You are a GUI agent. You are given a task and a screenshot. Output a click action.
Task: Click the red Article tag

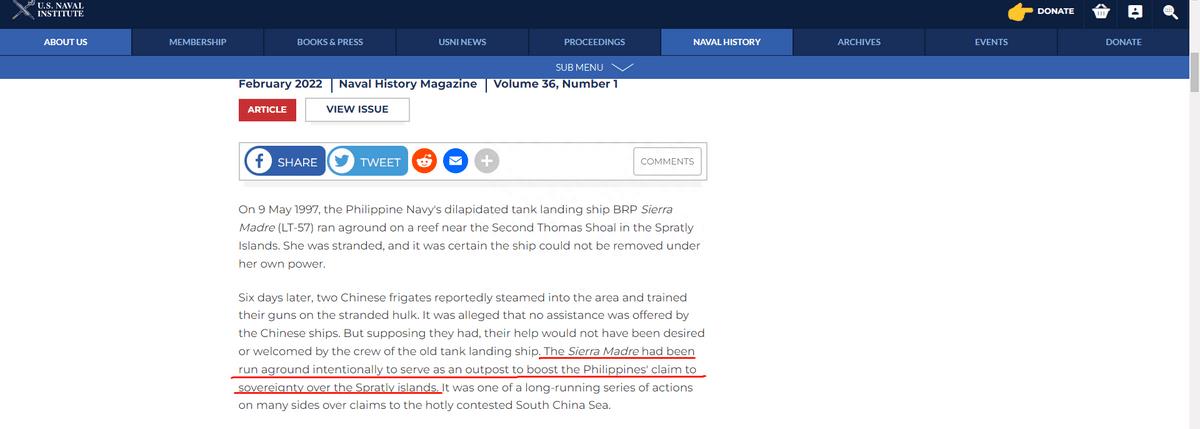[x=267, y=109]
